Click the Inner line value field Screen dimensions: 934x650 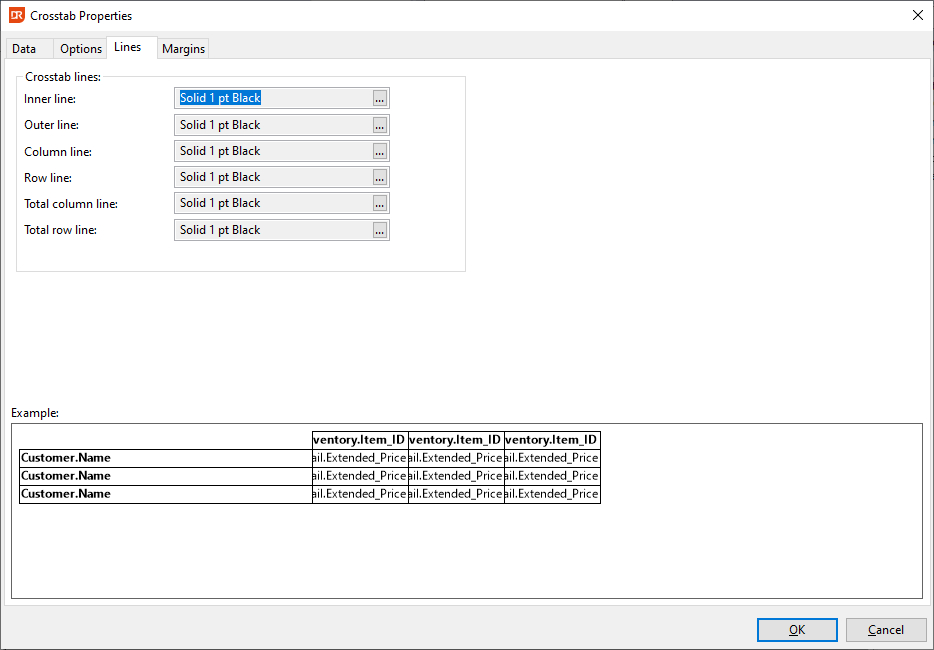(x=274, y=98)
